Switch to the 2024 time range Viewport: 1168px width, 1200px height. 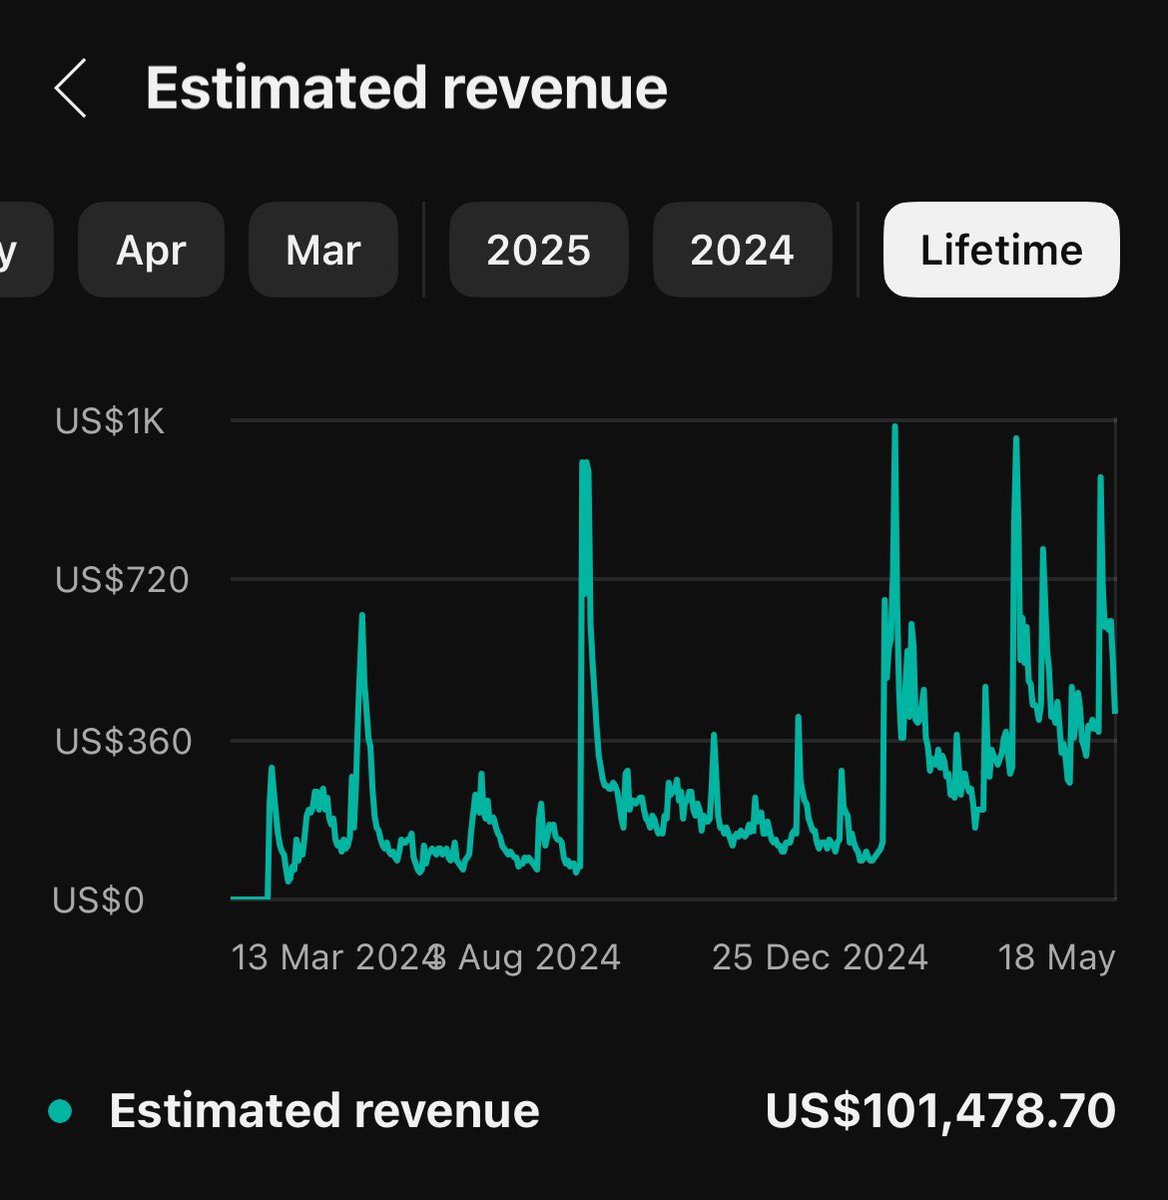[743, 250]
